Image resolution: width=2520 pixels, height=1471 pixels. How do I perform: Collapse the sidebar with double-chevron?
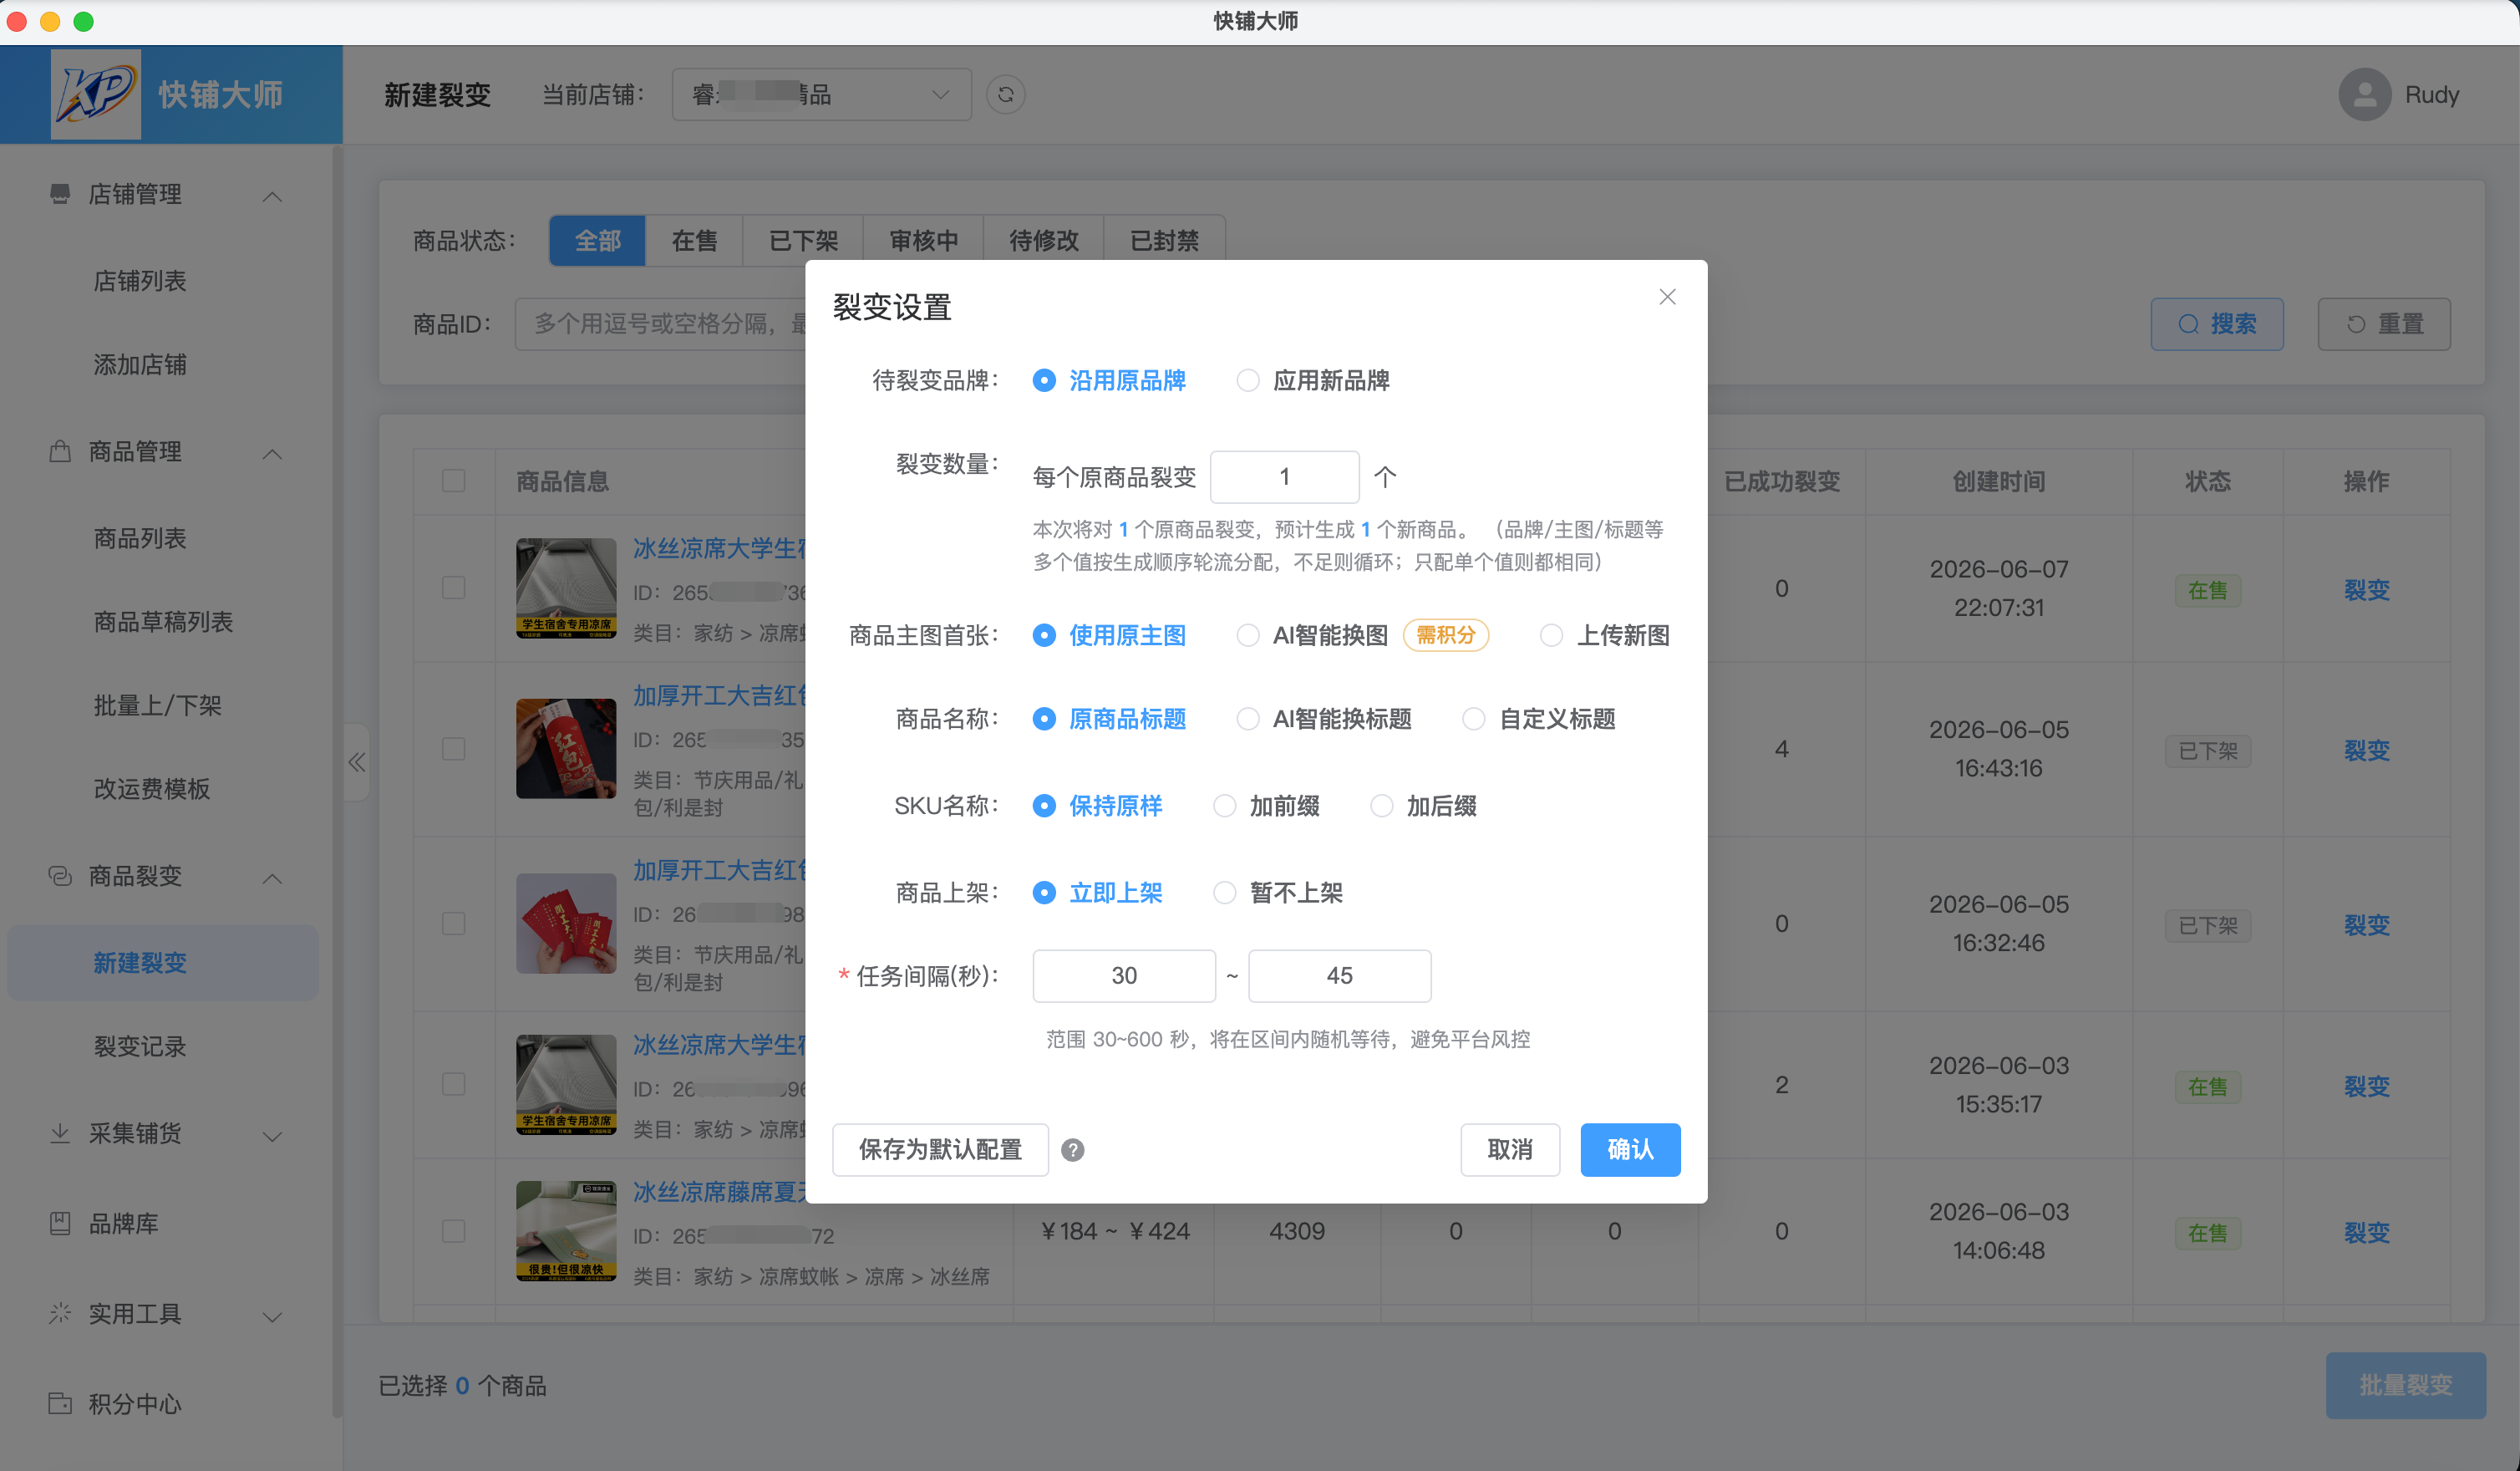point(357,763)
